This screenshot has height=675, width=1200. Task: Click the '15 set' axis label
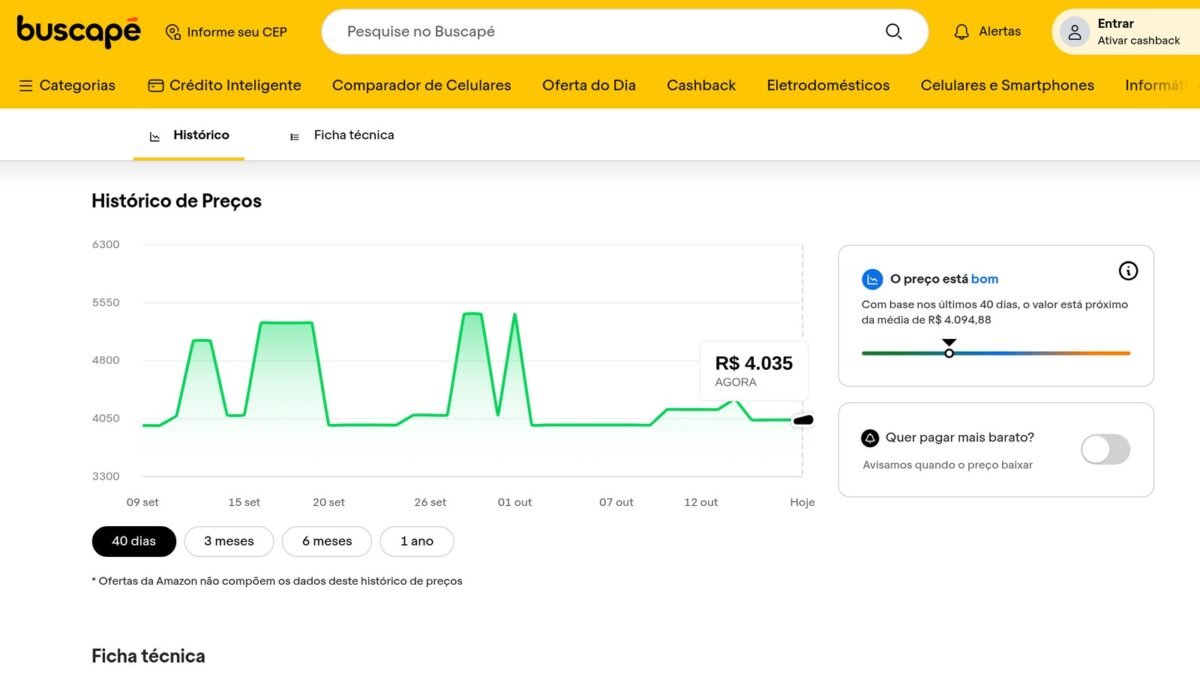(x=244, y=503)
